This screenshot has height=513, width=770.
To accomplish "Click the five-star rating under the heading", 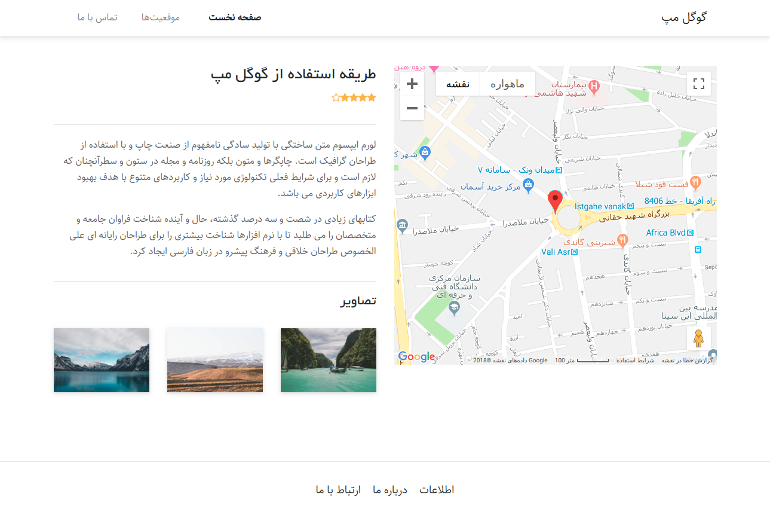I will pos(354,98).
